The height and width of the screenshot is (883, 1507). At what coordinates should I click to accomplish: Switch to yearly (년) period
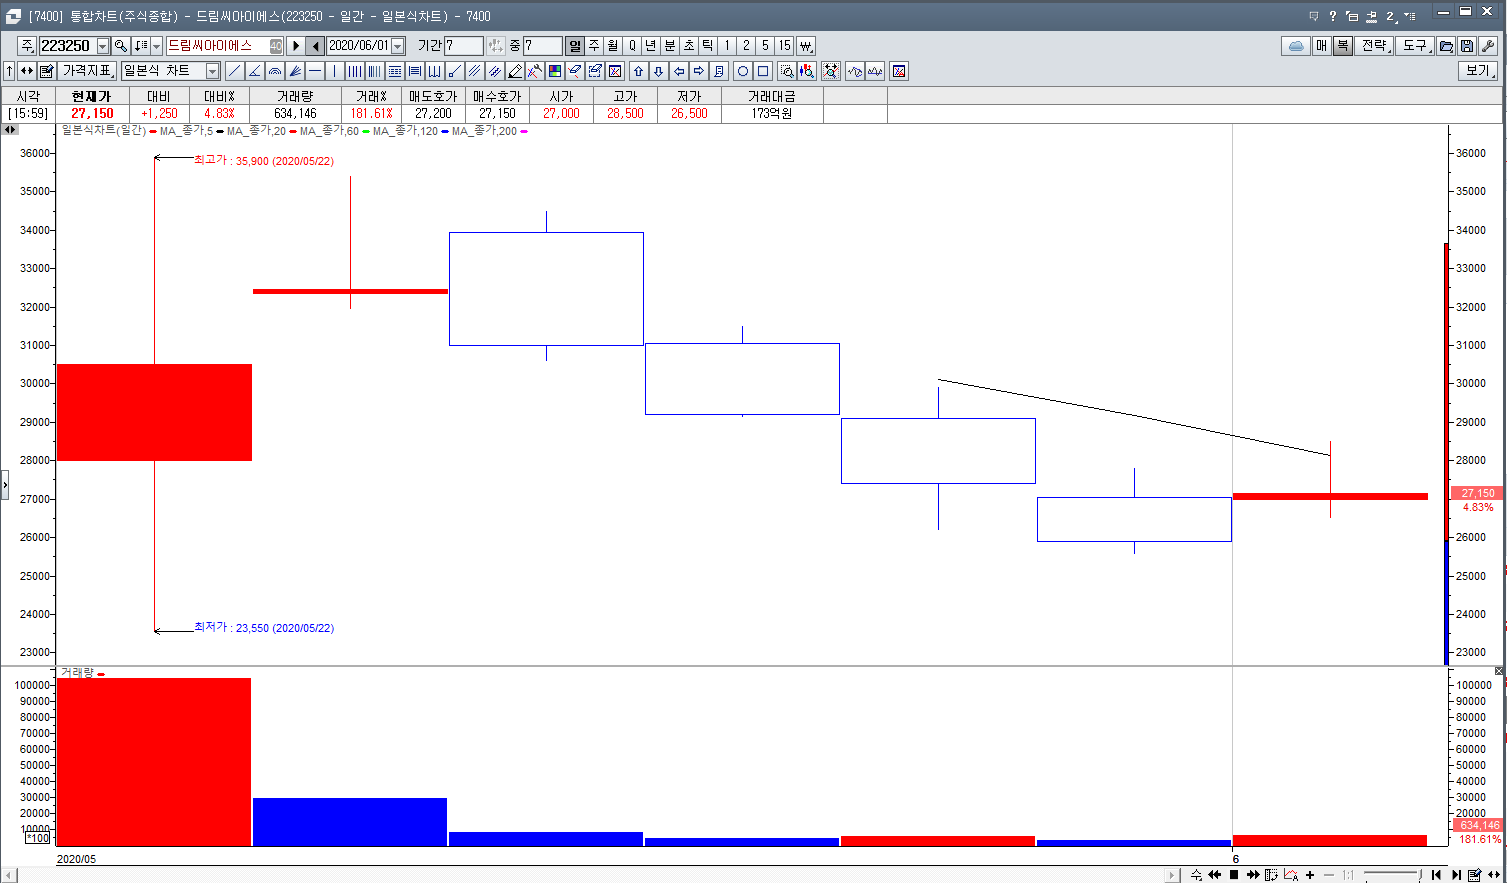tap(650, 46)
